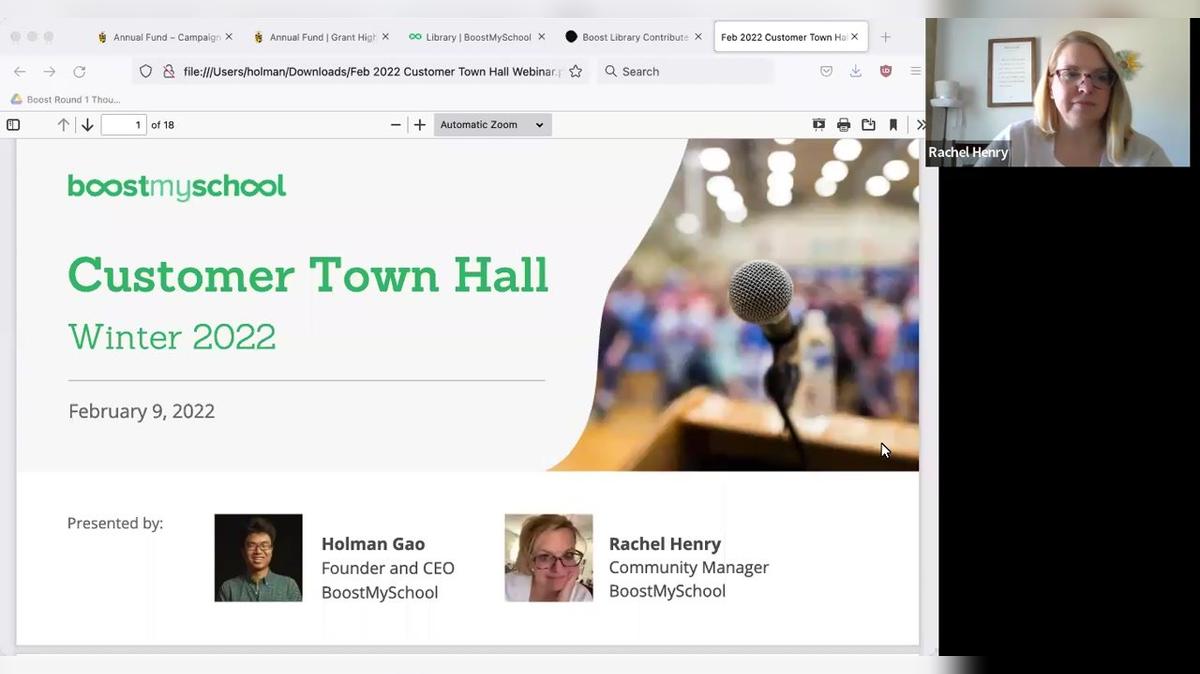Print the PDF document
Image resolution: width=1200 pixels, height=674 pixels.
(843, 124)
